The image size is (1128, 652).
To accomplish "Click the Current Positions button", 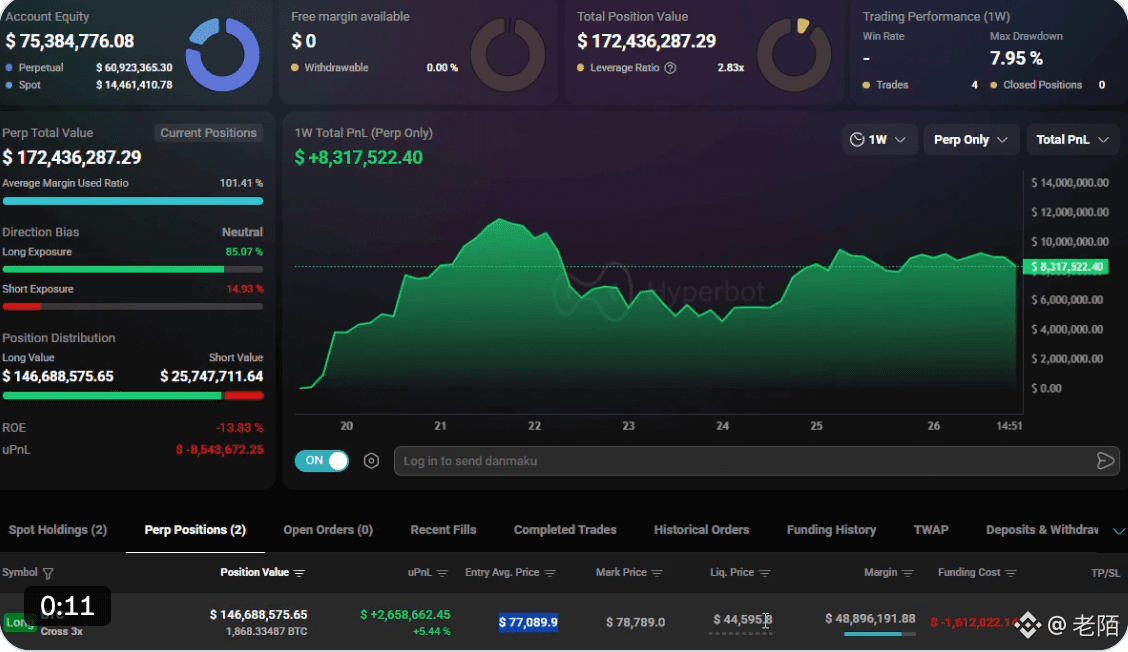I will pyautogui.click(x=209, y=133).
